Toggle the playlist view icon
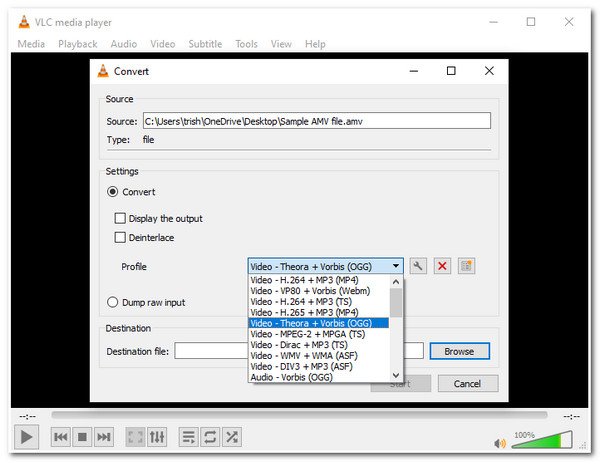 pyautogui.click(x=189, y=437)
